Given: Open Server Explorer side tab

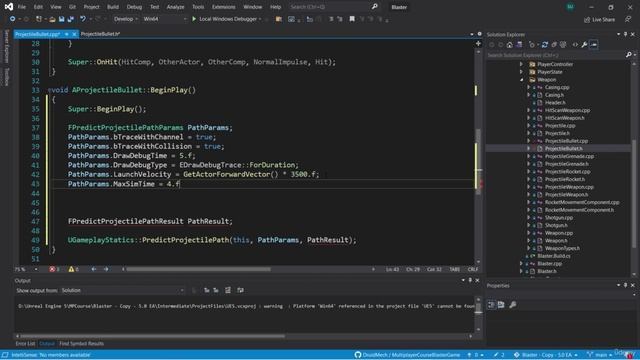Looking at the screenshot, I should [x=6, y=47].
